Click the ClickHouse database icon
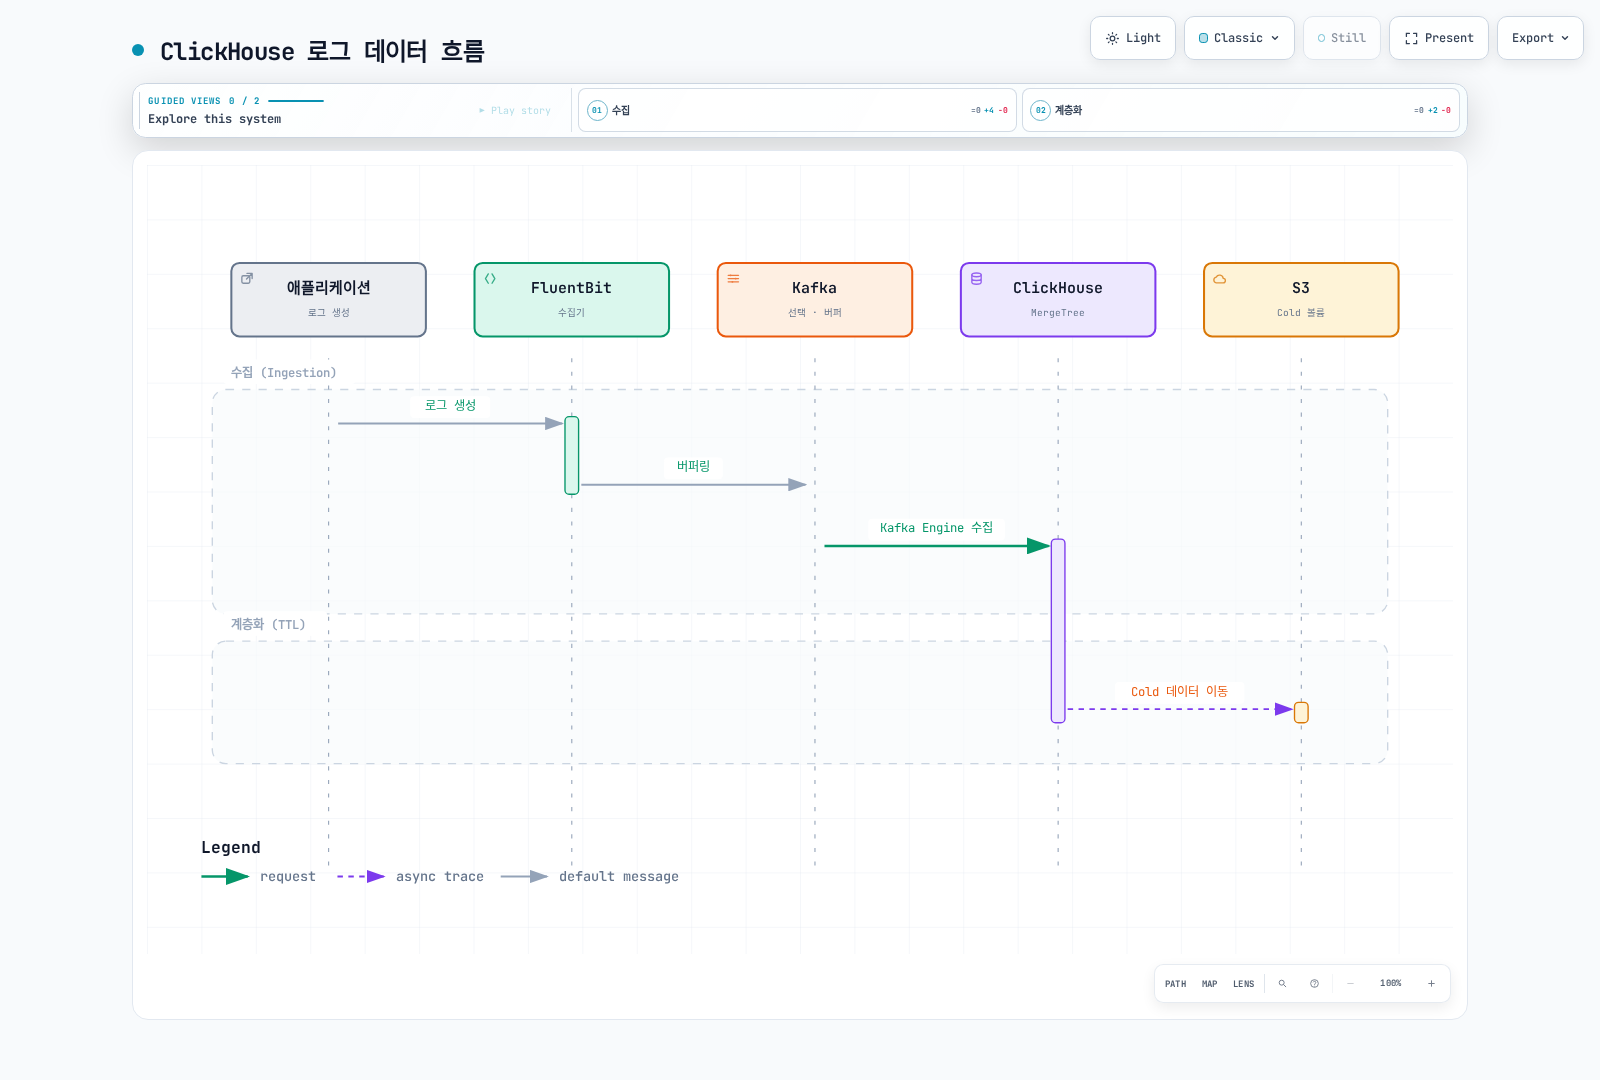 point(976,279)
